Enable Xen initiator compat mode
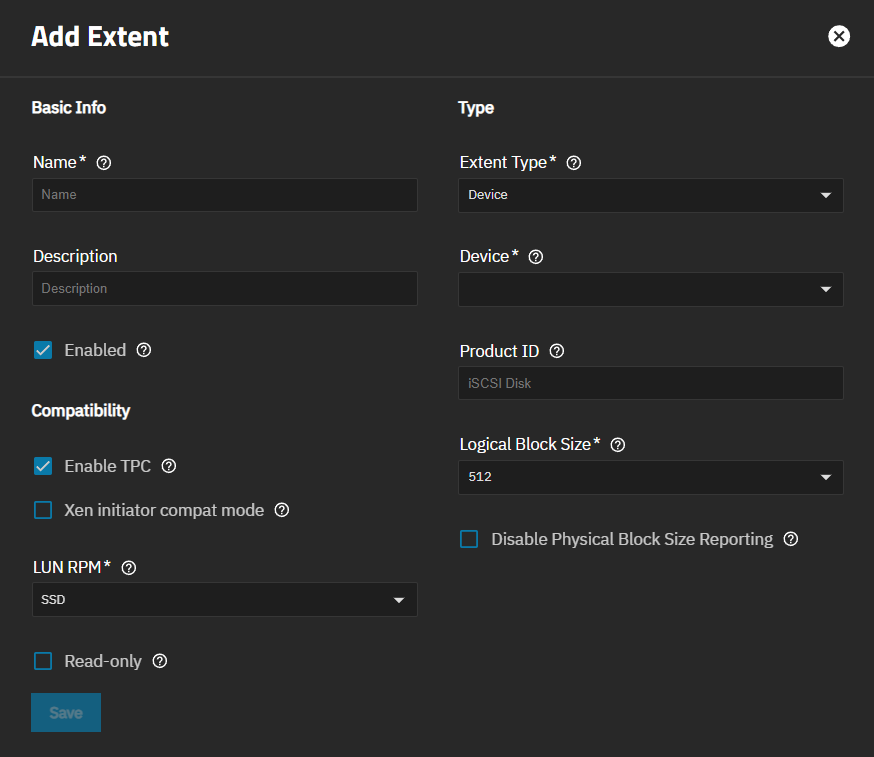 (42, 510)
